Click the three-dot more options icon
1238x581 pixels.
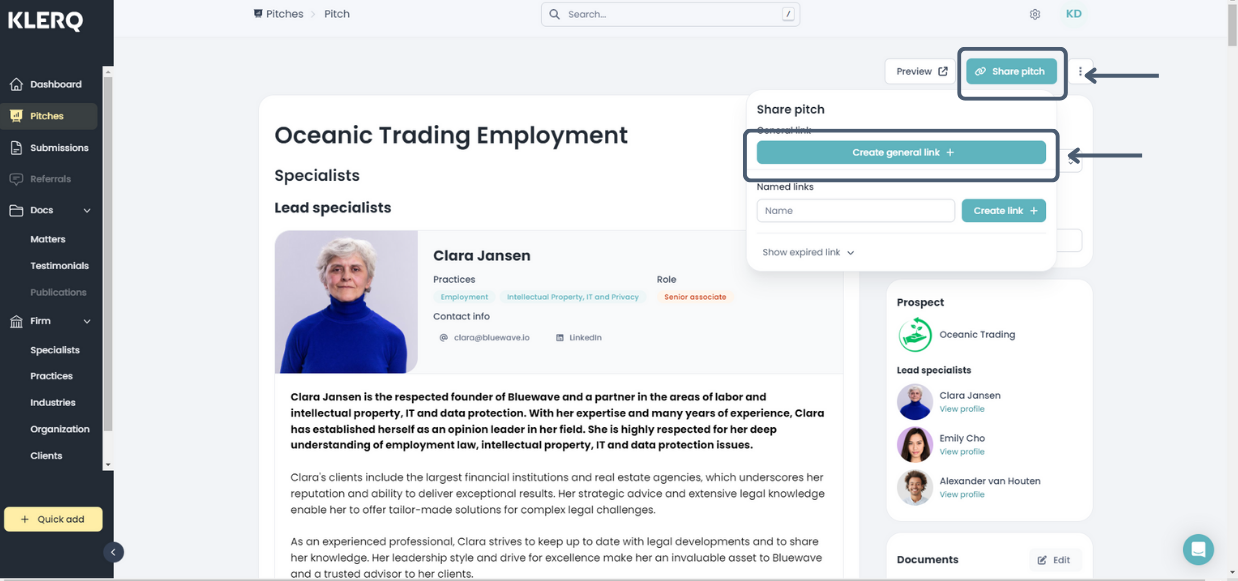1080,72
